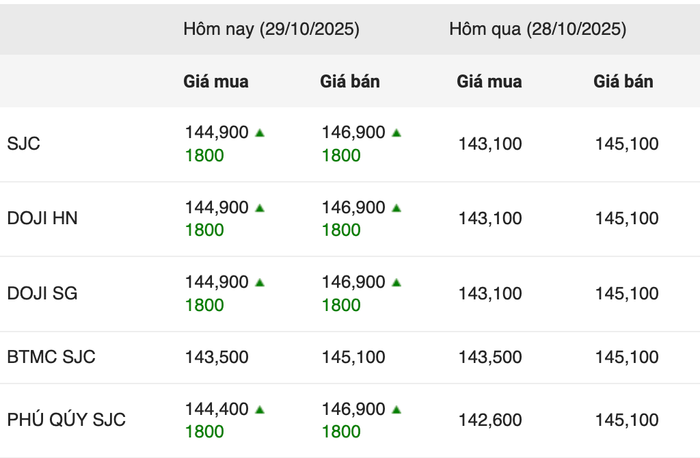Viewport: 700px width, 458px height.
Task: Click up arrow beside PHÚ QUÝ SJC sell price
Action: pyautogui.click(x=397, y=409)
